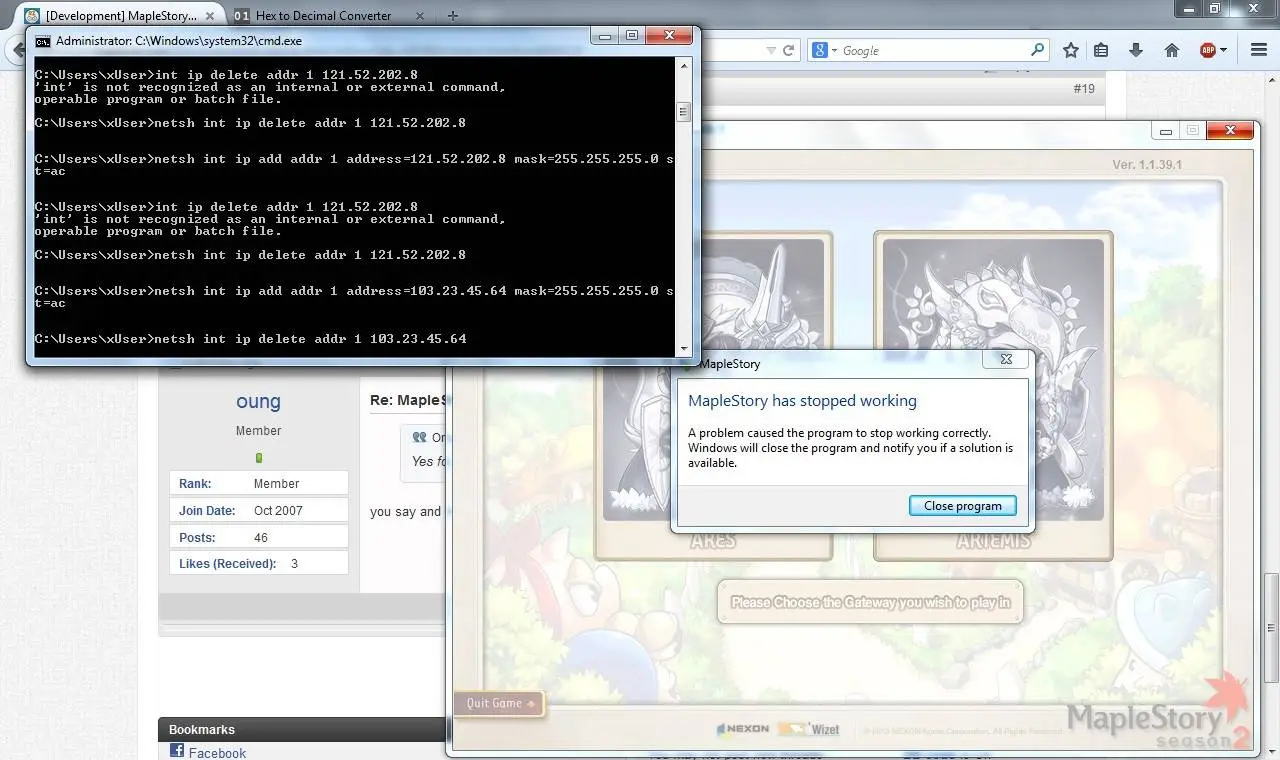Click Close program in the error dialog
This screenshot has width=1280, height=760.
tap(962, 506)
